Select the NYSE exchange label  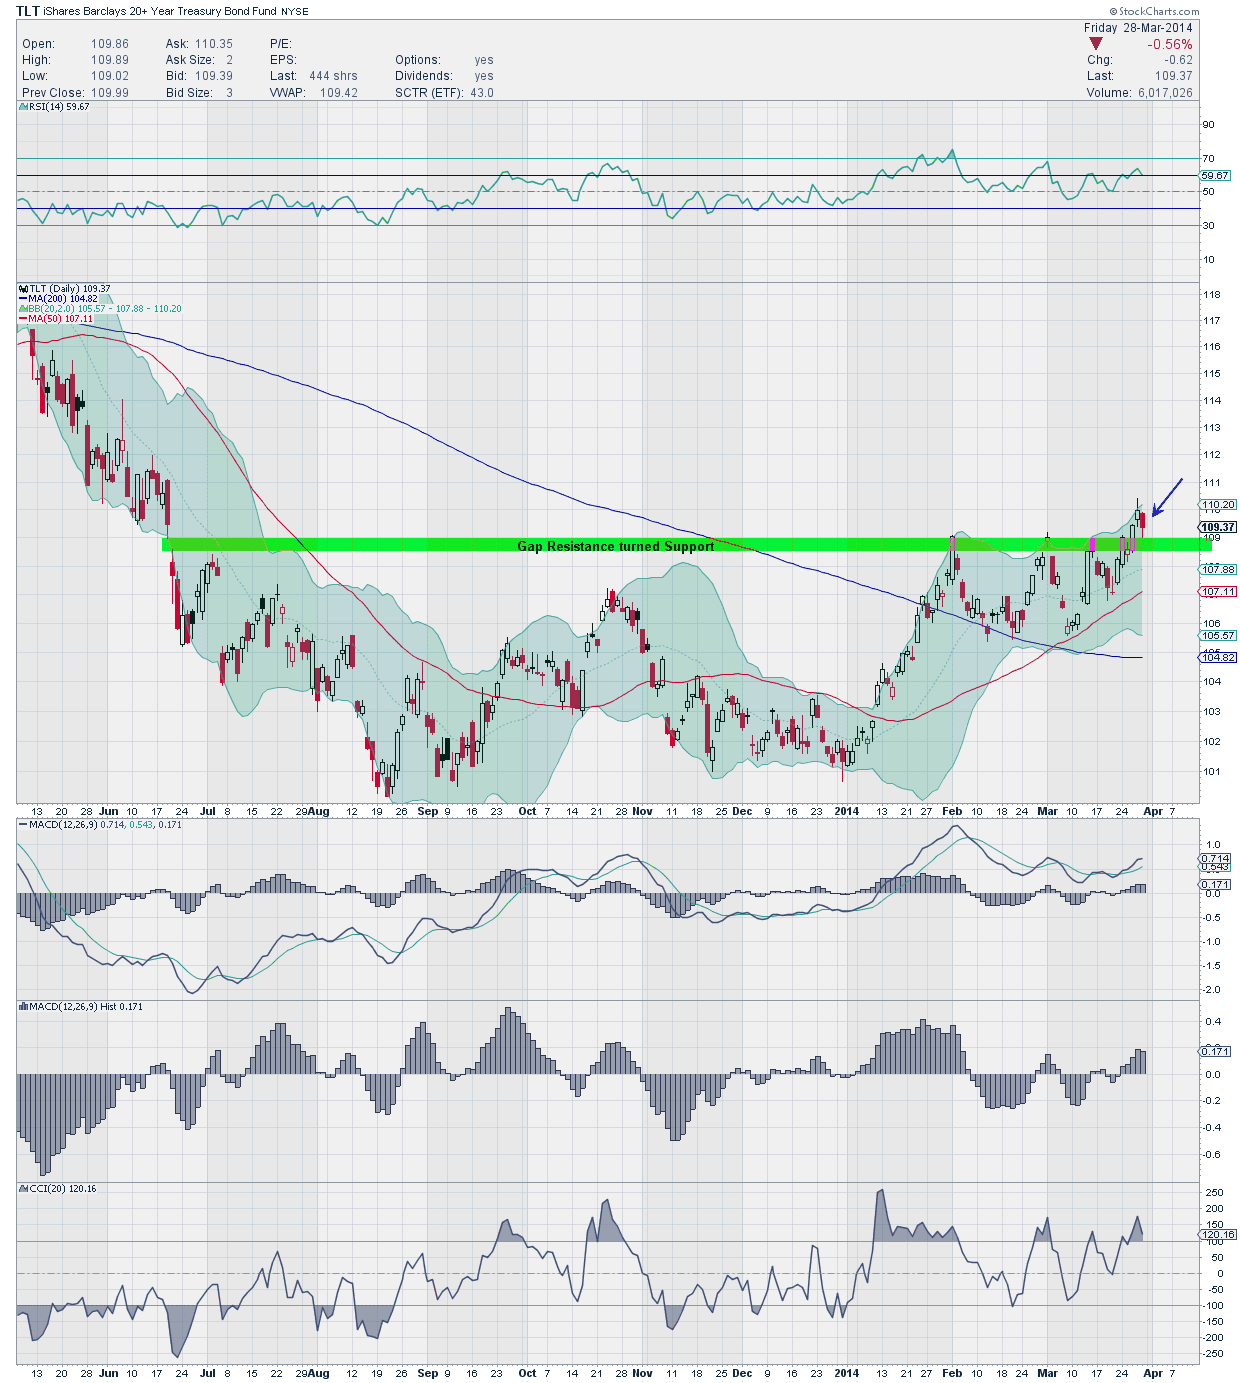(x=296, y=11)
